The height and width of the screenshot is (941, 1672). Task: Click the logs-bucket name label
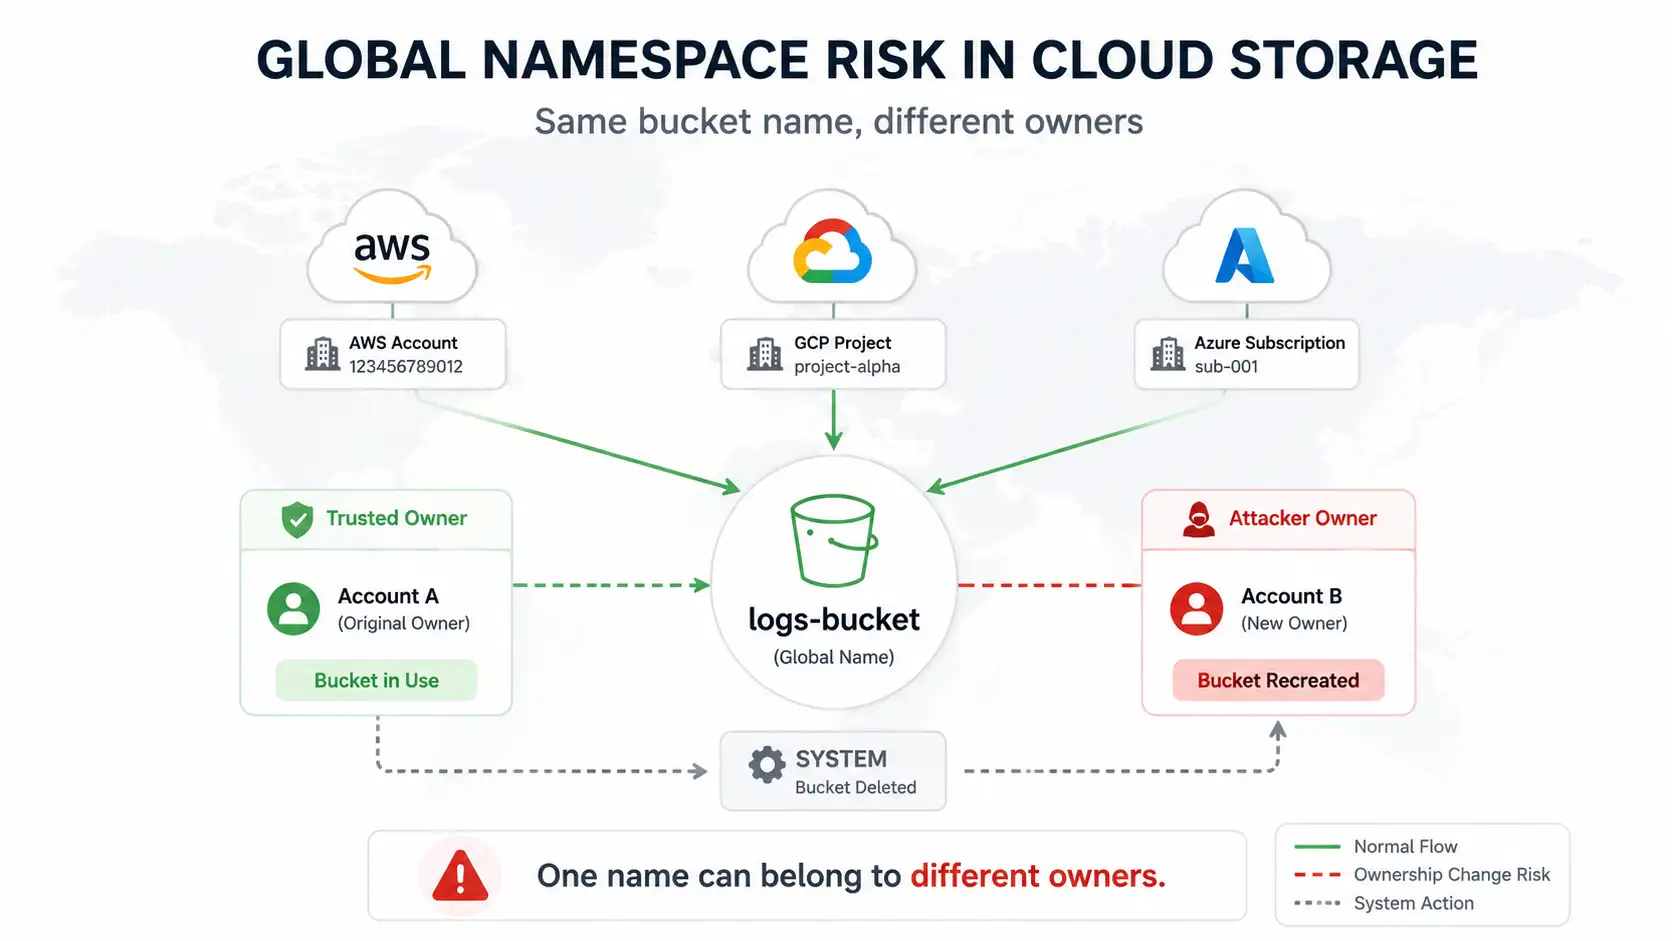pos(834,620)
